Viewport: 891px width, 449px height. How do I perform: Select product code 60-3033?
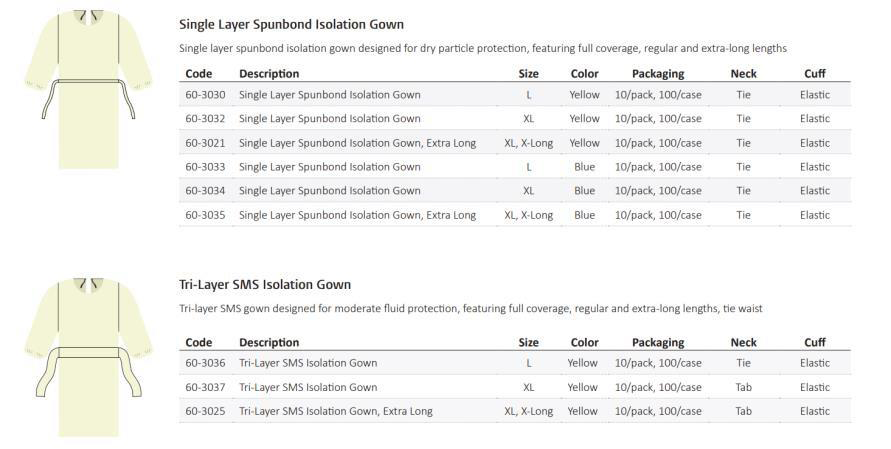[205, 167]
